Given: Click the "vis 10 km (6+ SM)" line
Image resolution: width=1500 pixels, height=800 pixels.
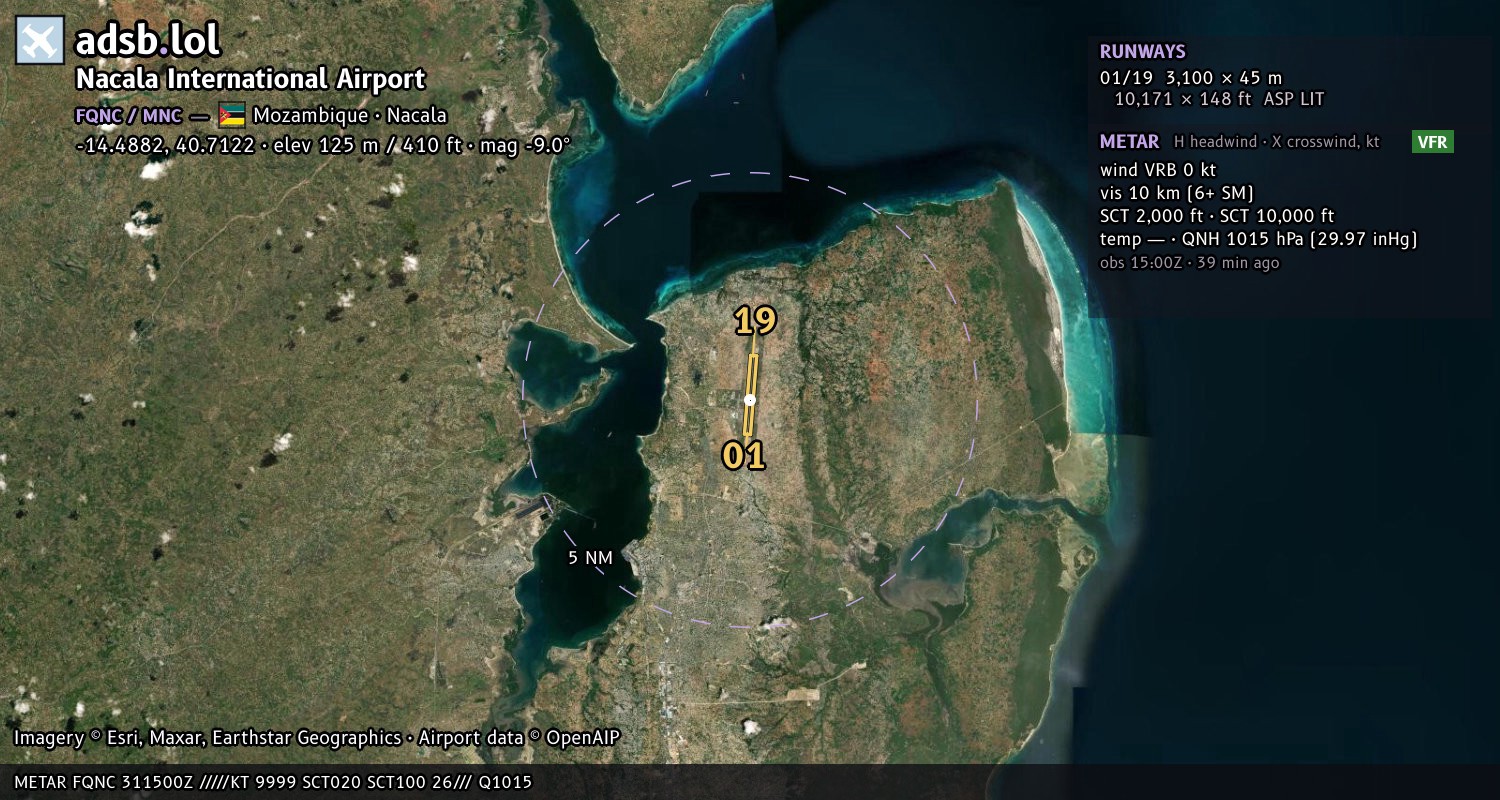Looking at the screenshot, I should [x=1177, y=193].
